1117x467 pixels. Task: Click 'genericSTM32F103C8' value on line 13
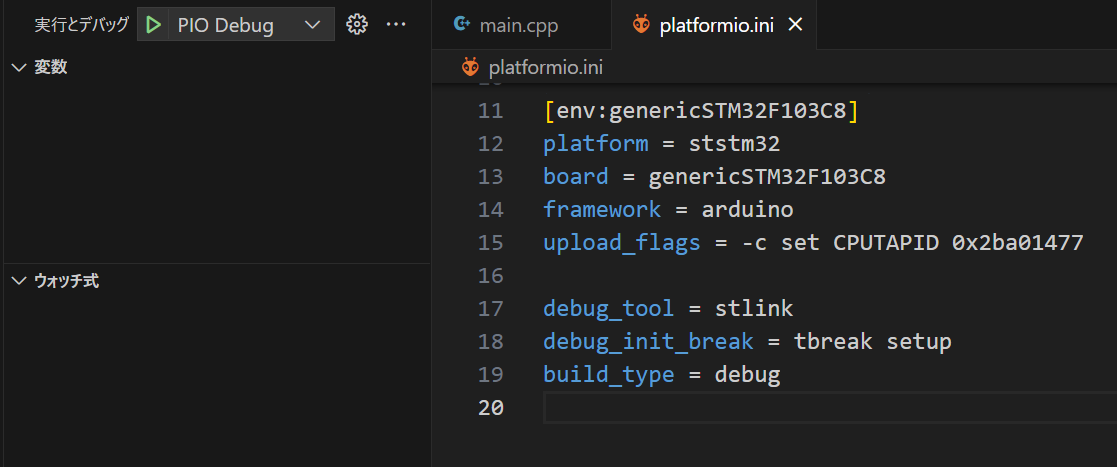pyautogui.click(x=767, y=177)
